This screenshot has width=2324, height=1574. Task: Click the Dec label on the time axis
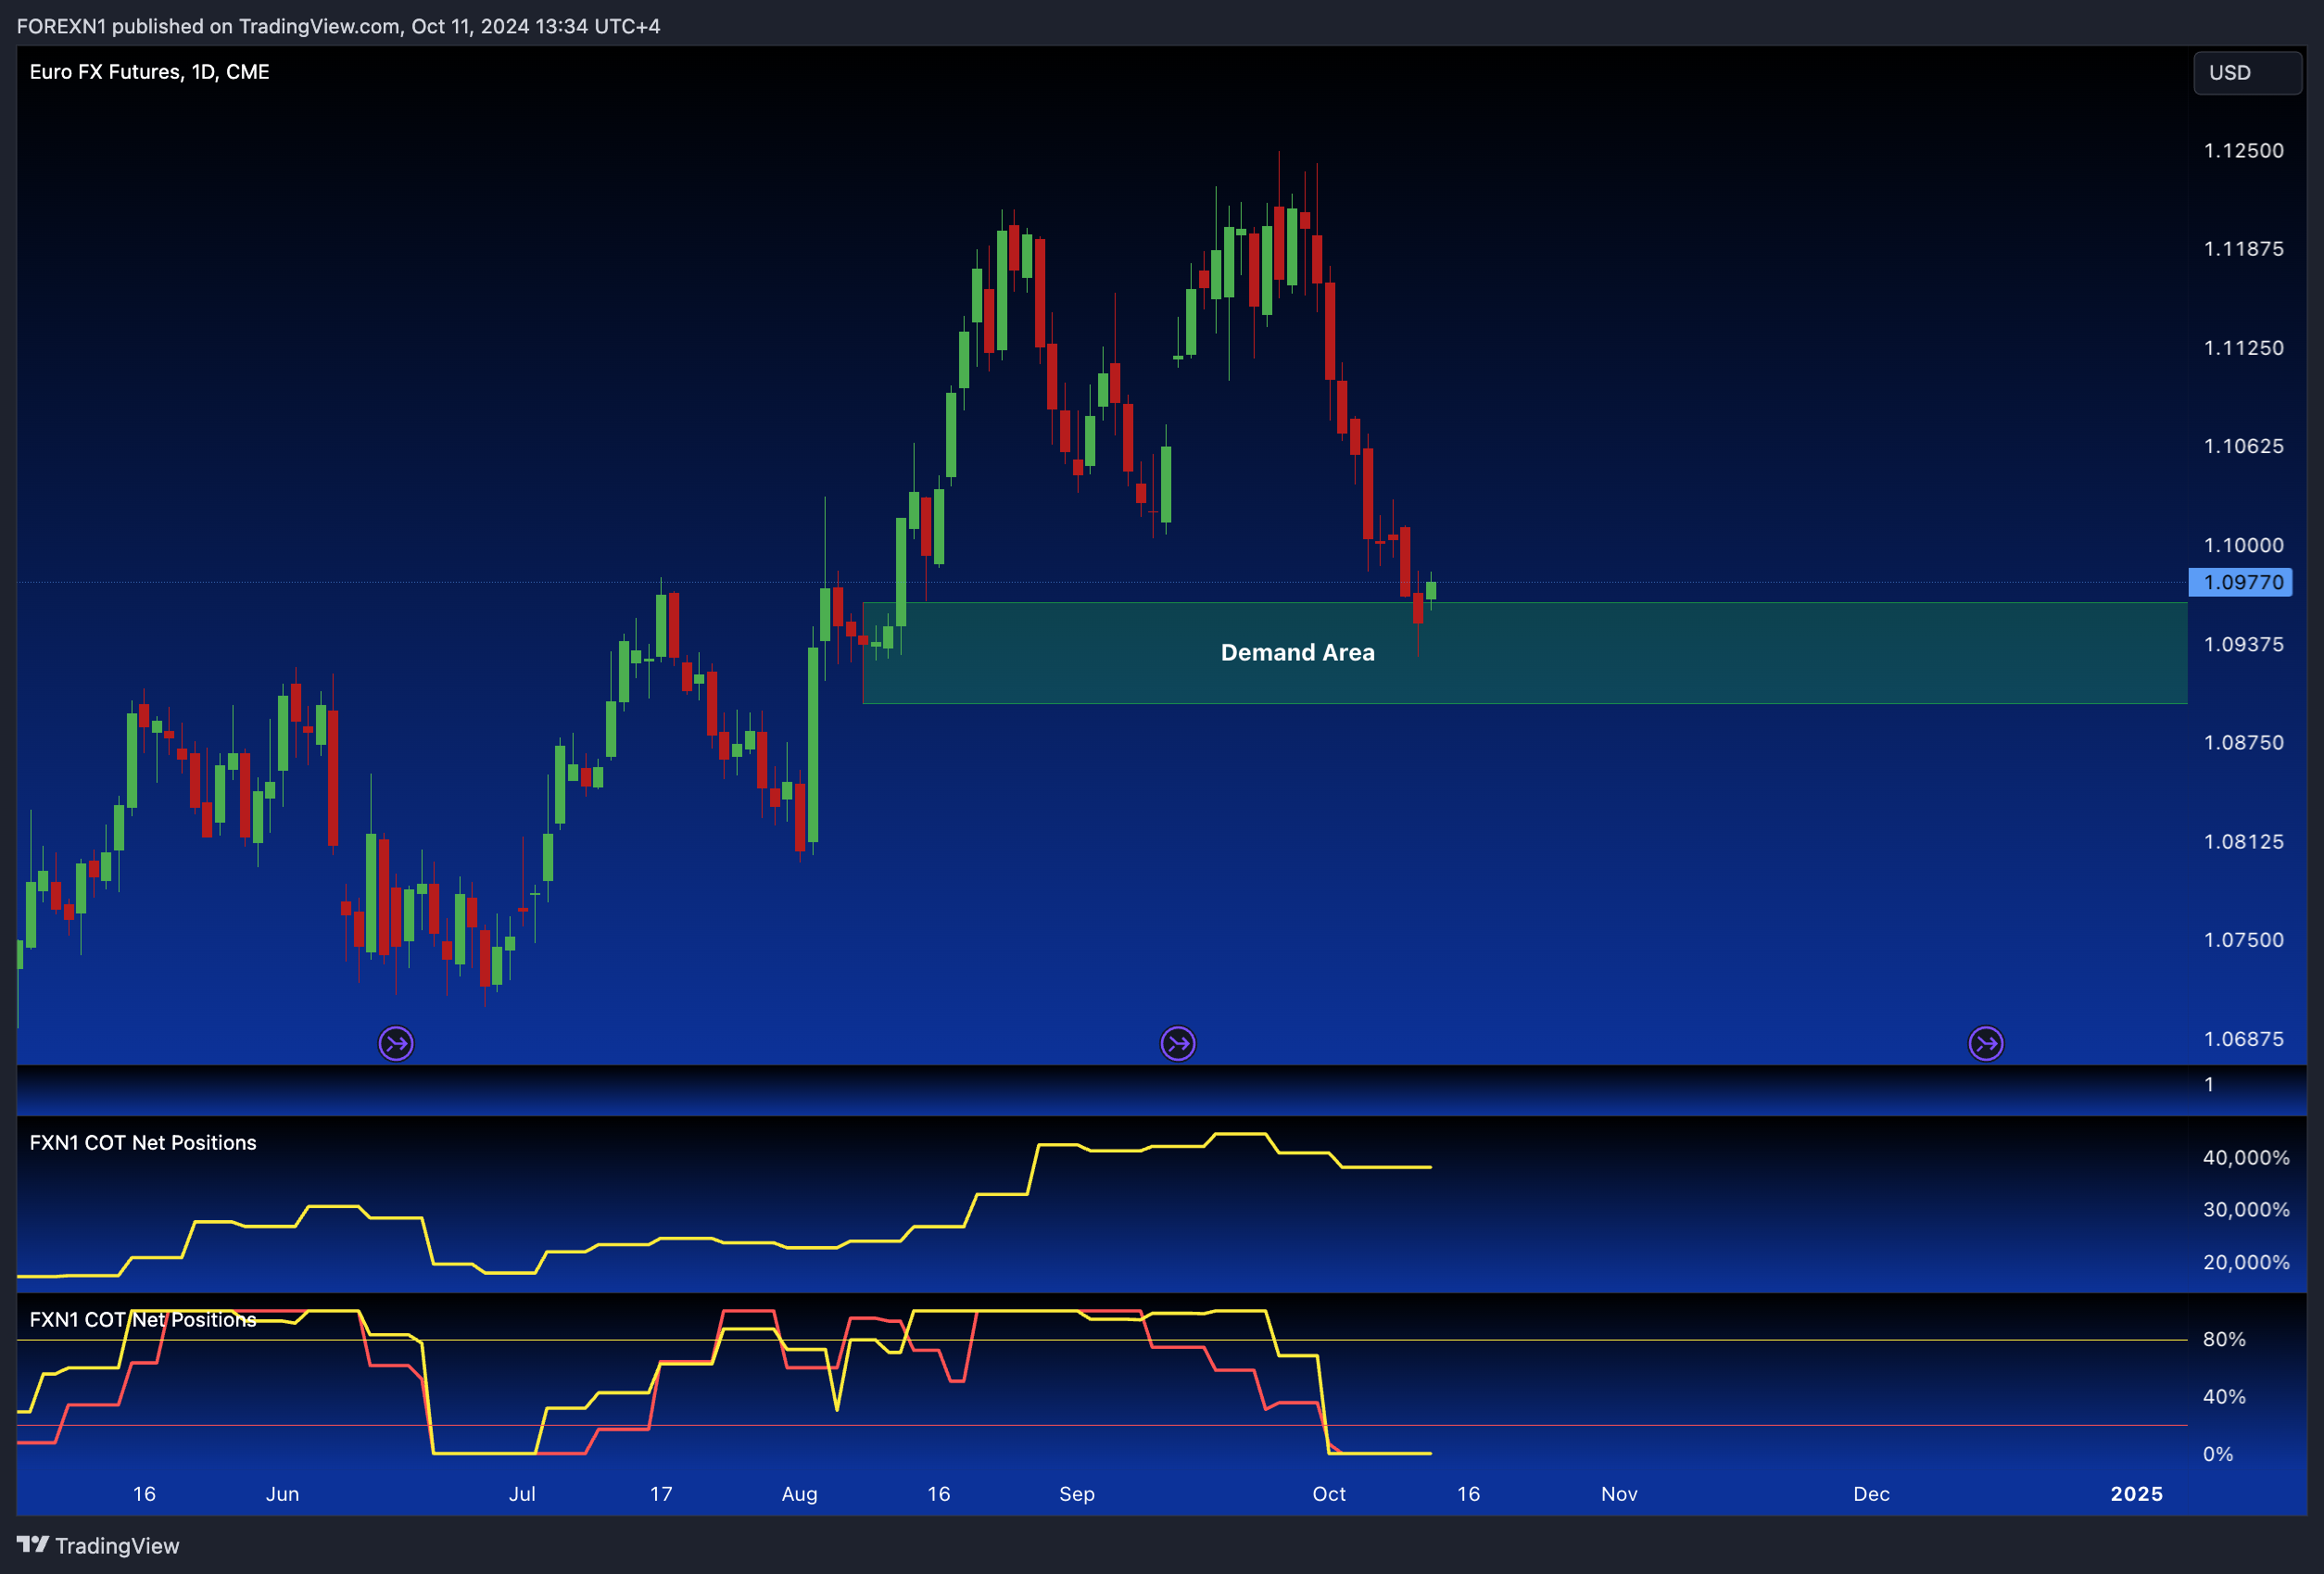point(1871,1494)
